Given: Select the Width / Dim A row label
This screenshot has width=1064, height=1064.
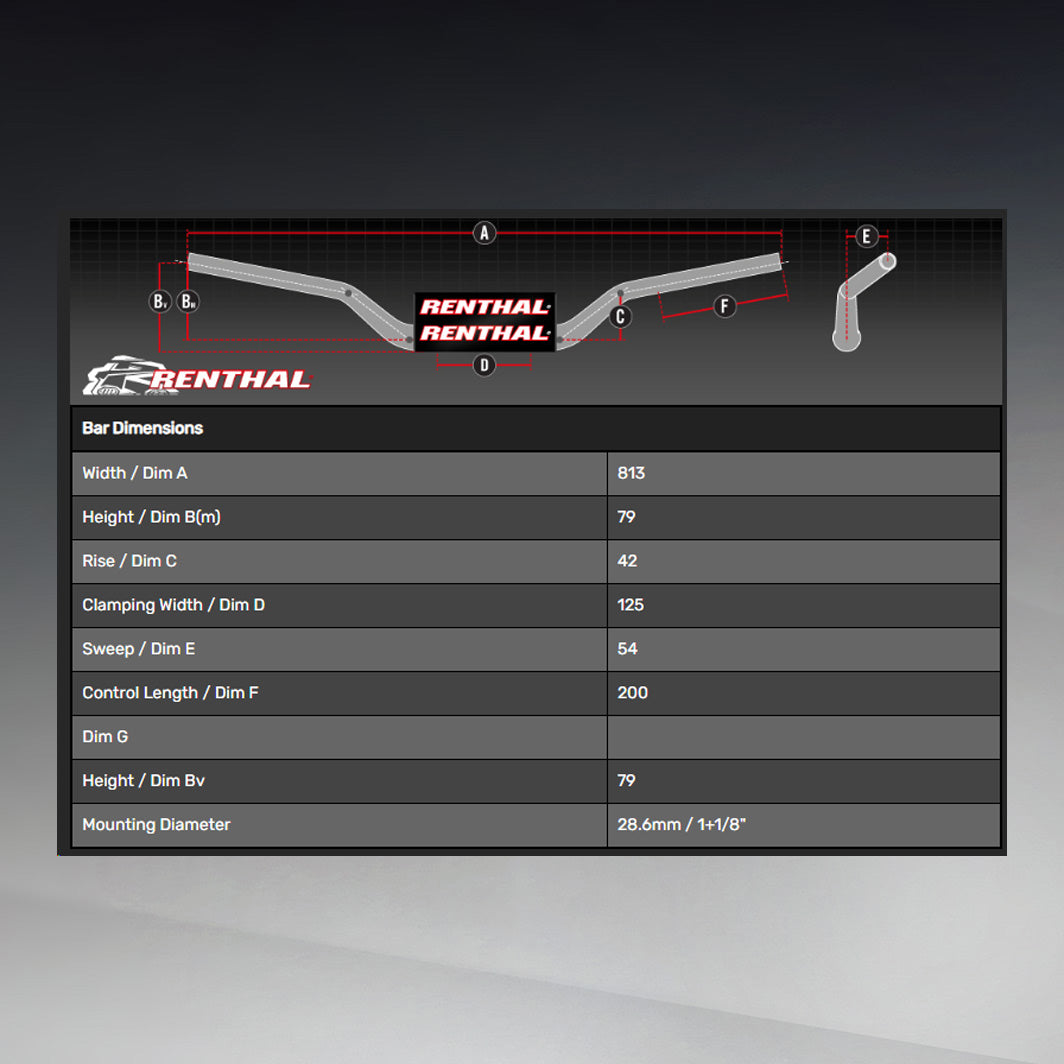Looking at the screenshot, I should point(134,473).
